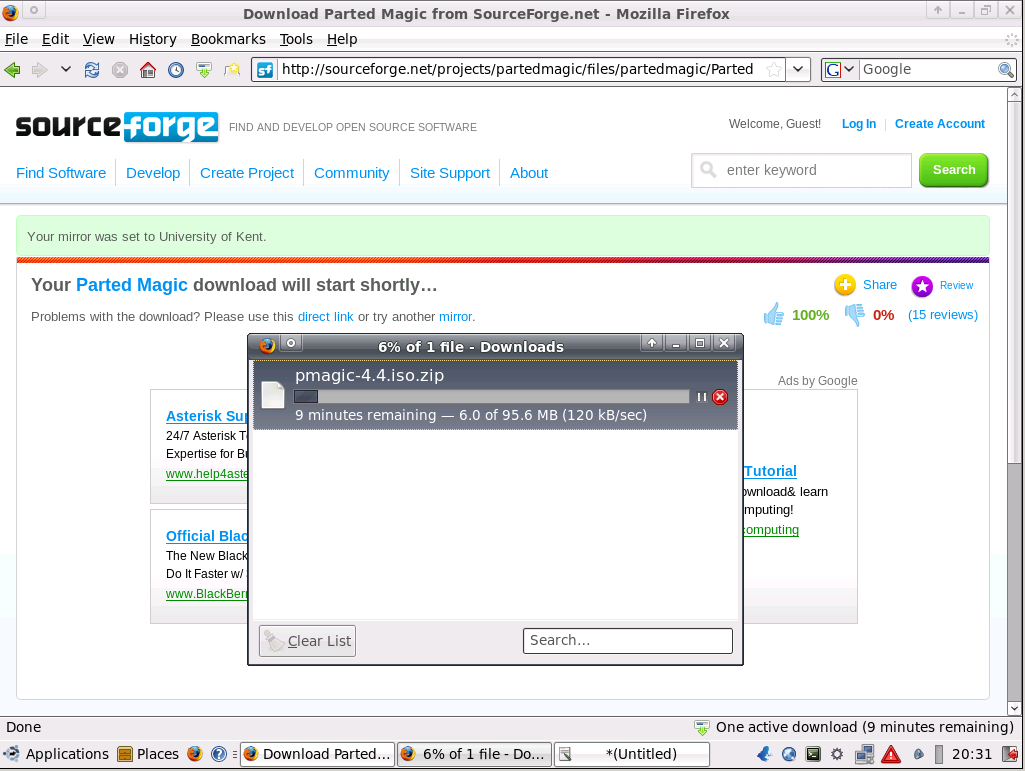Click the blue Help launcher in panel
The height and width of the screenshot is (771, 1025).
pyautogui.click(x=219, y=754)
